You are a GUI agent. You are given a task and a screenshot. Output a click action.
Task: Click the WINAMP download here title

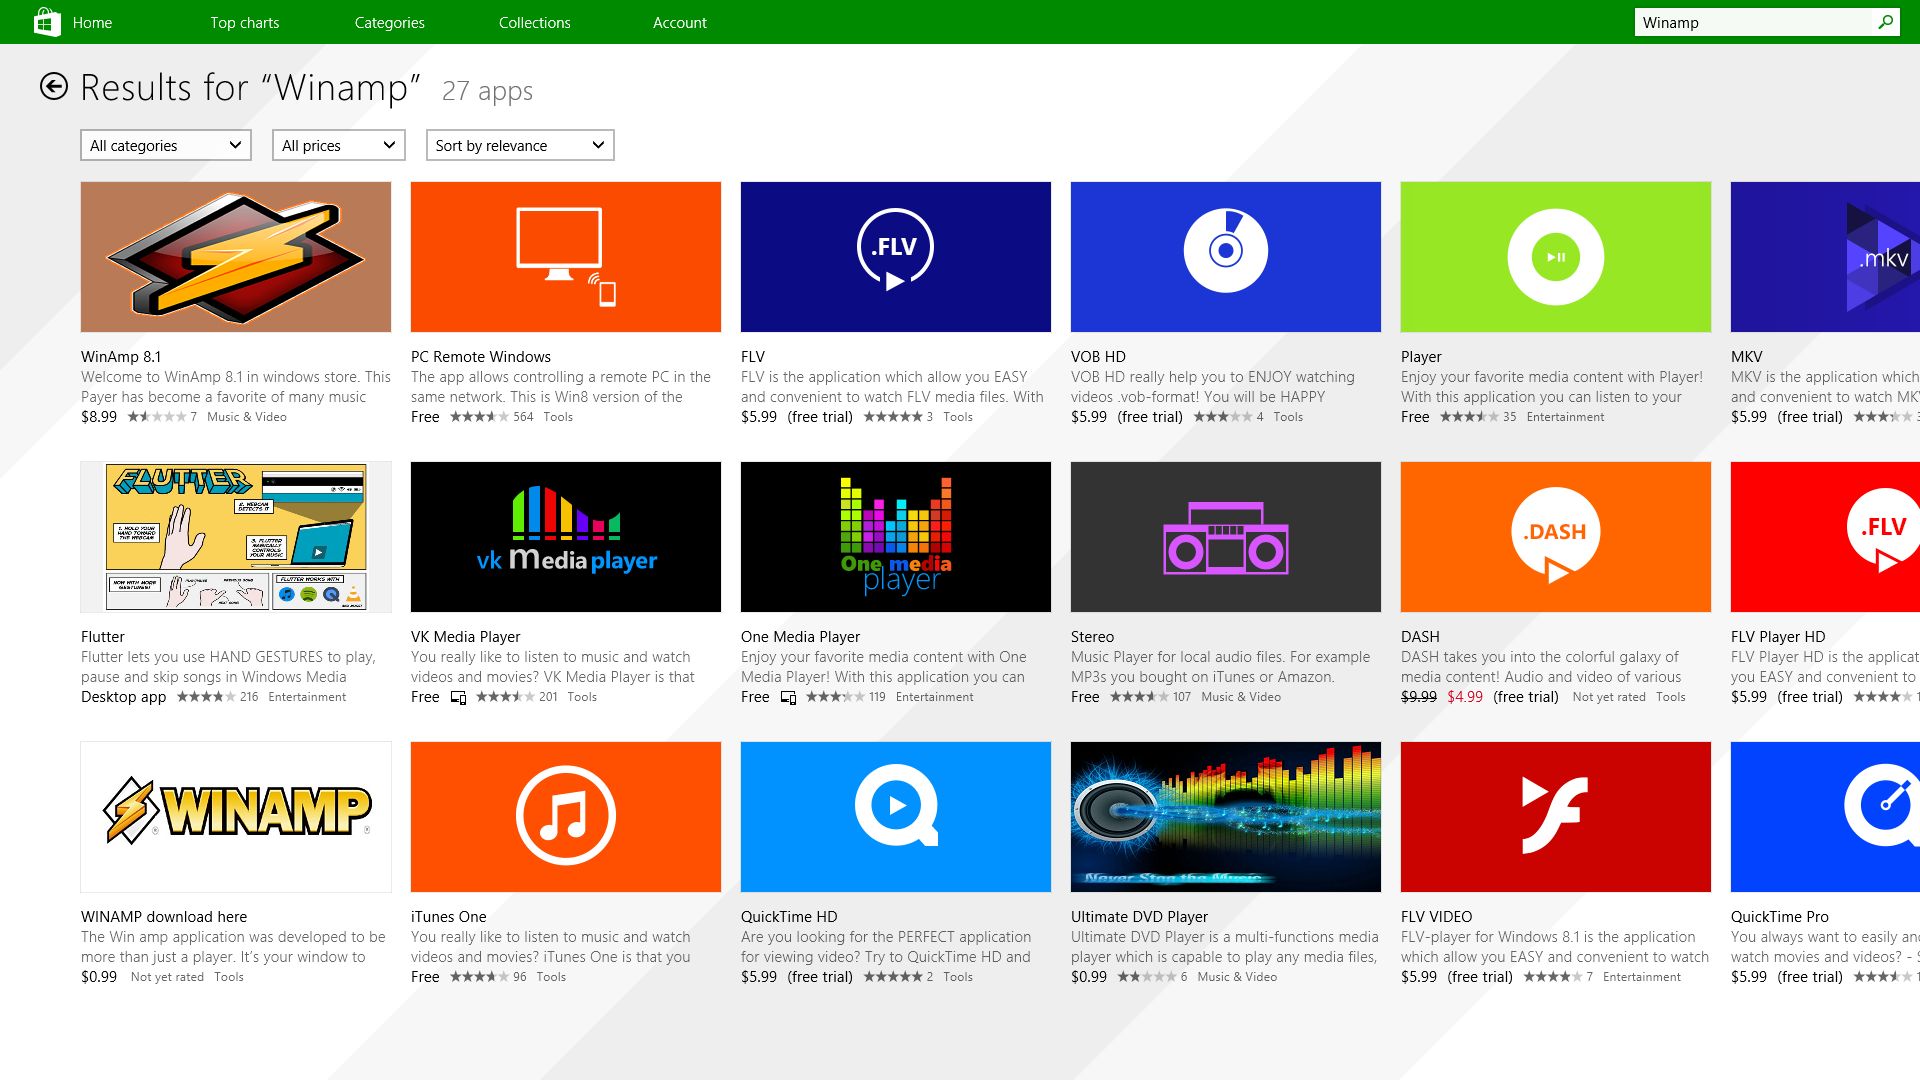164,916
